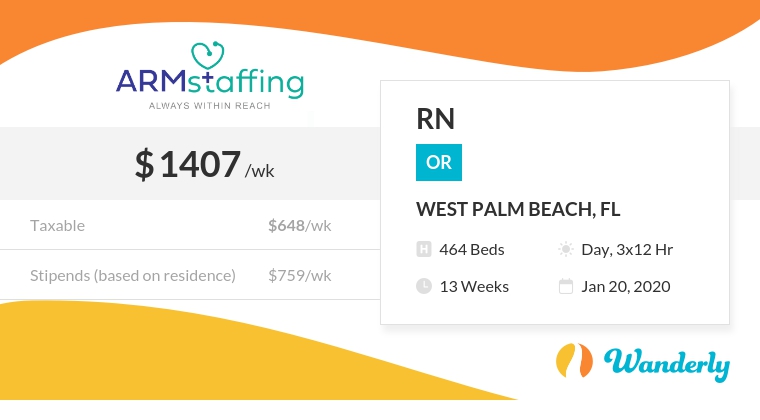Select the OR specialty badge
Screen dimensions: 760x420
point(439,162)
